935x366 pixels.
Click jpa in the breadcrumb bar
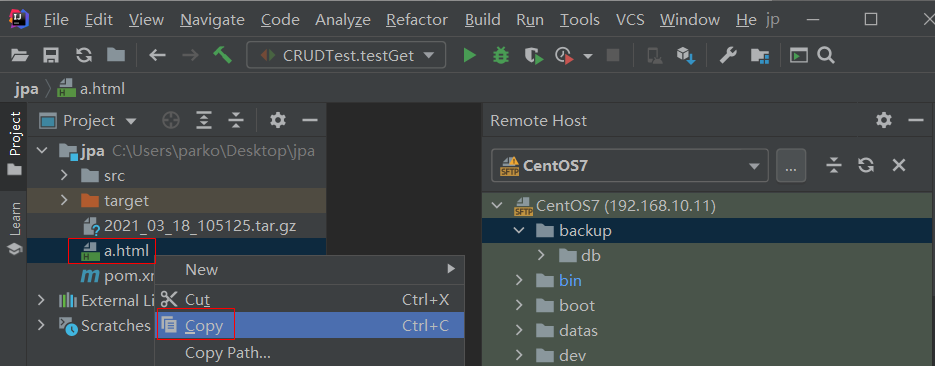tap(27, 89)
